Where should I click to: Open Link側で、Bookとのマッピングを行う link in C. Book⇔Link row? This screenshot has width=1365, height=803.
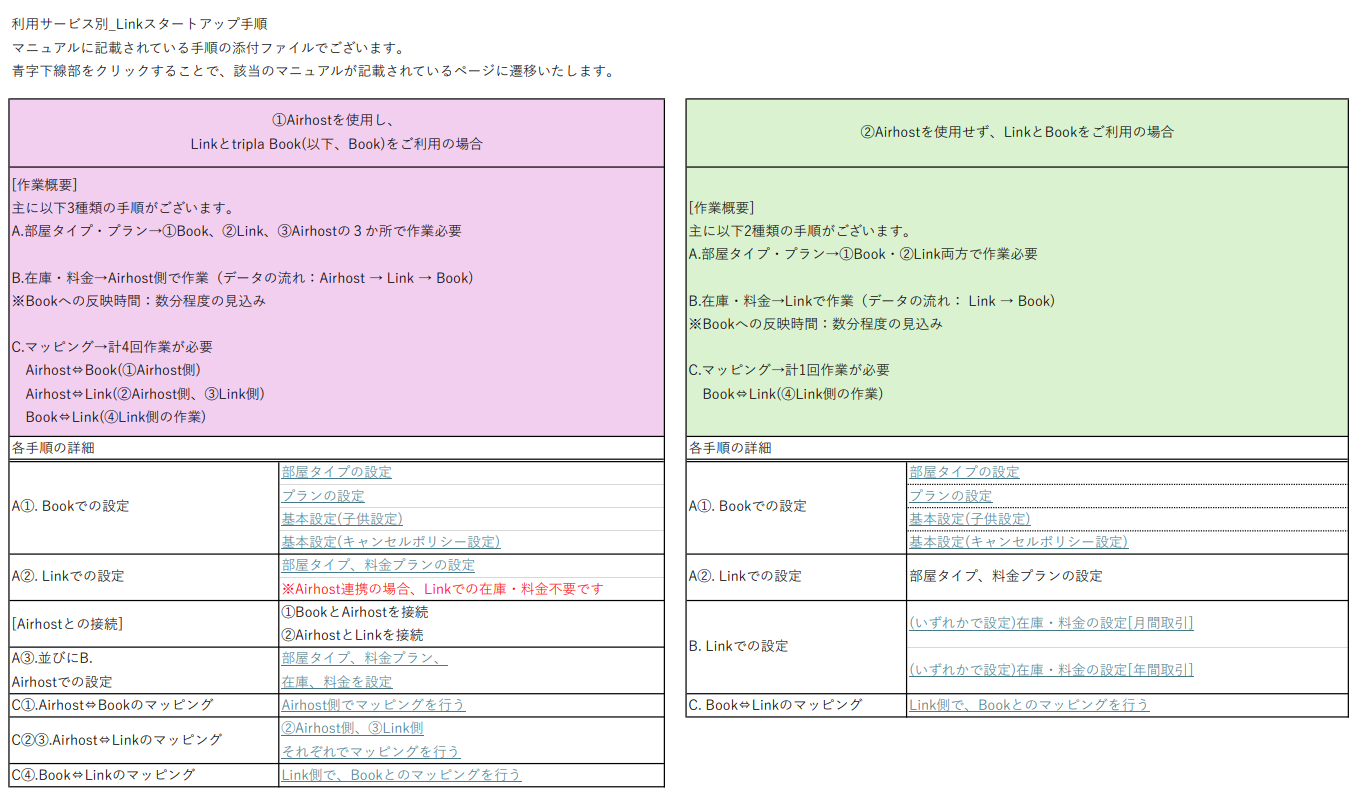coord(1029,705)
